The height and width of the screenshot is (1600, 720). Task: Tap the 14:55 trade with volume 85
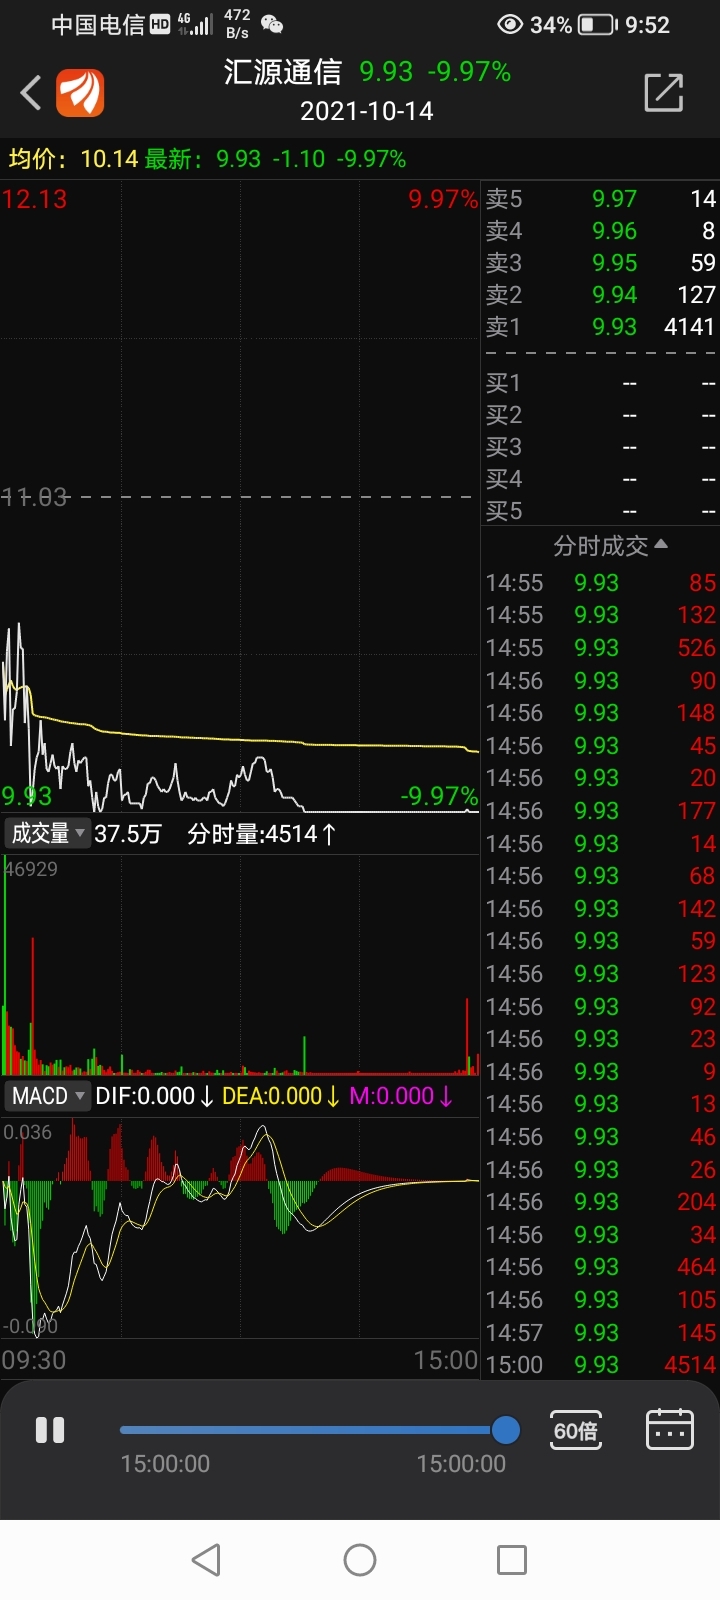600,583
